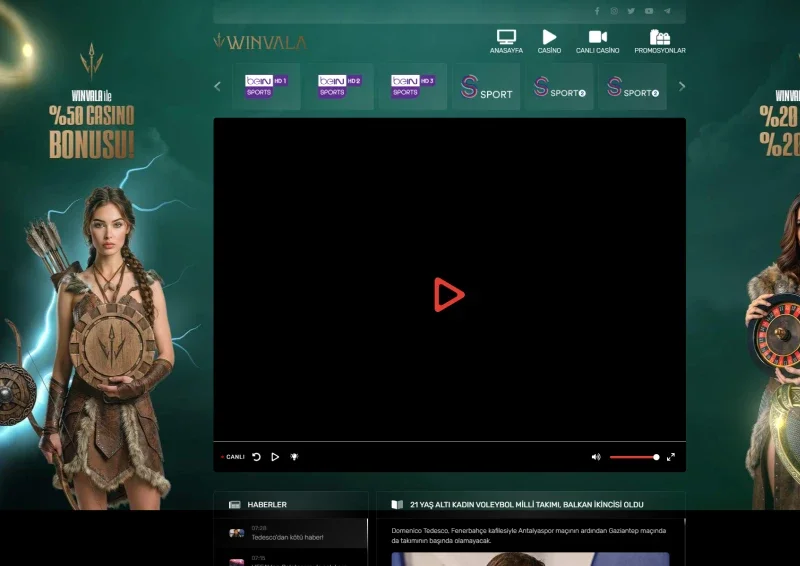
Task: Click the Haberler newspaper icon
Action: point(235,505)
